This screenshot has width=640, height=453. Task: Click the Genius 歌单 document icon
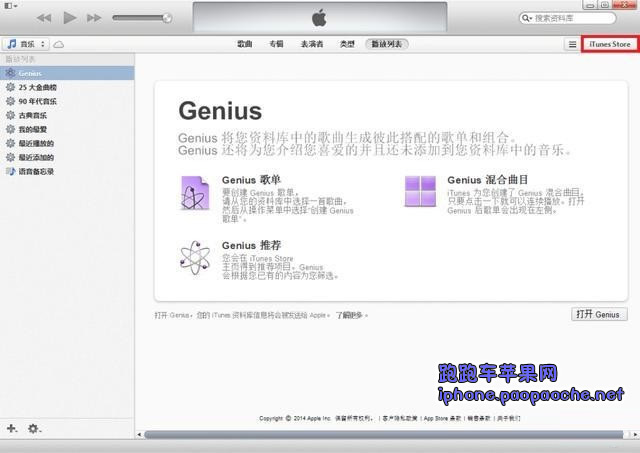(195, 193)
